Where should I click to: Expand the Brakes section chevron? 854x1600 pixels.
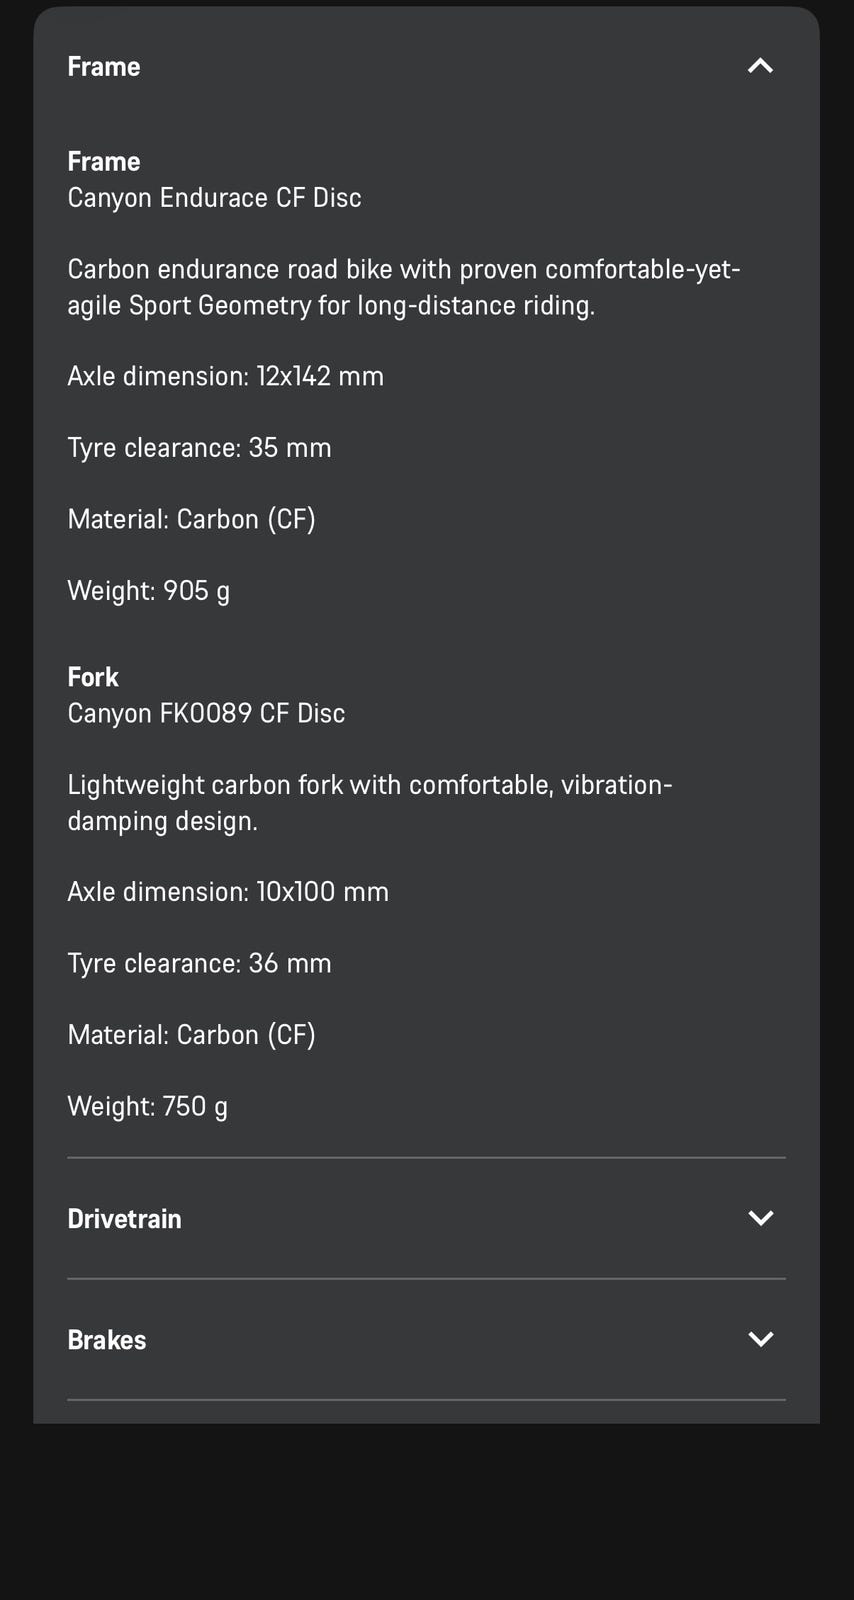(x=760, y=1339)
